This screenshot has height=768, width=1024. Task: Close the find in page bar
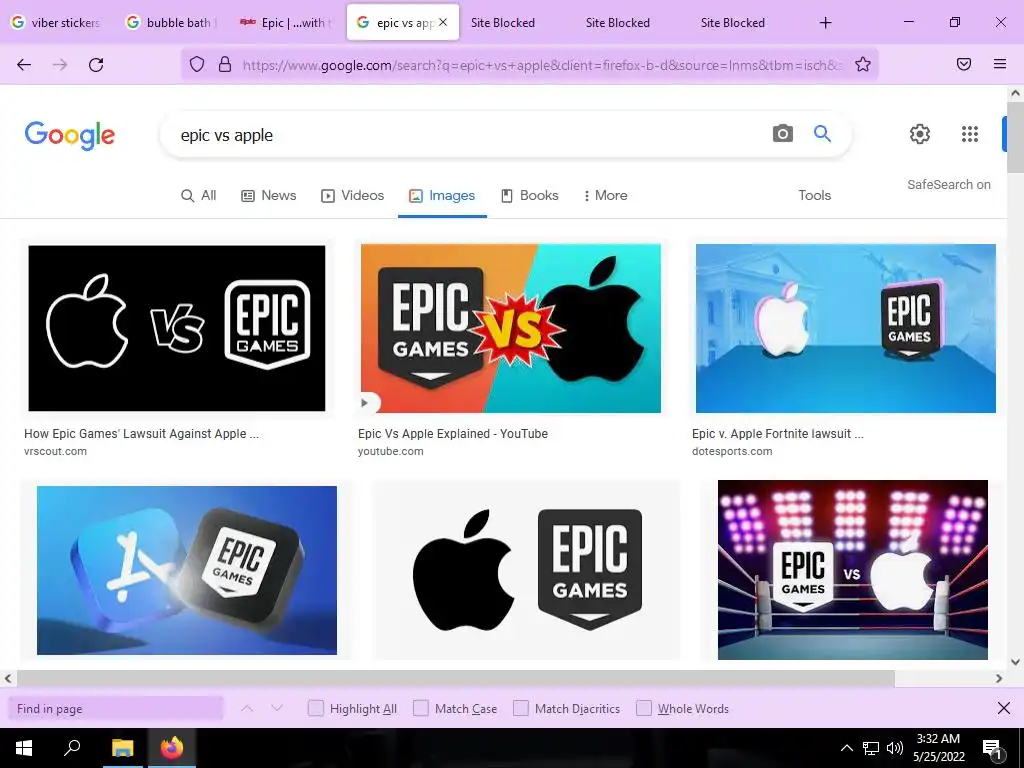pos(1004,709)
